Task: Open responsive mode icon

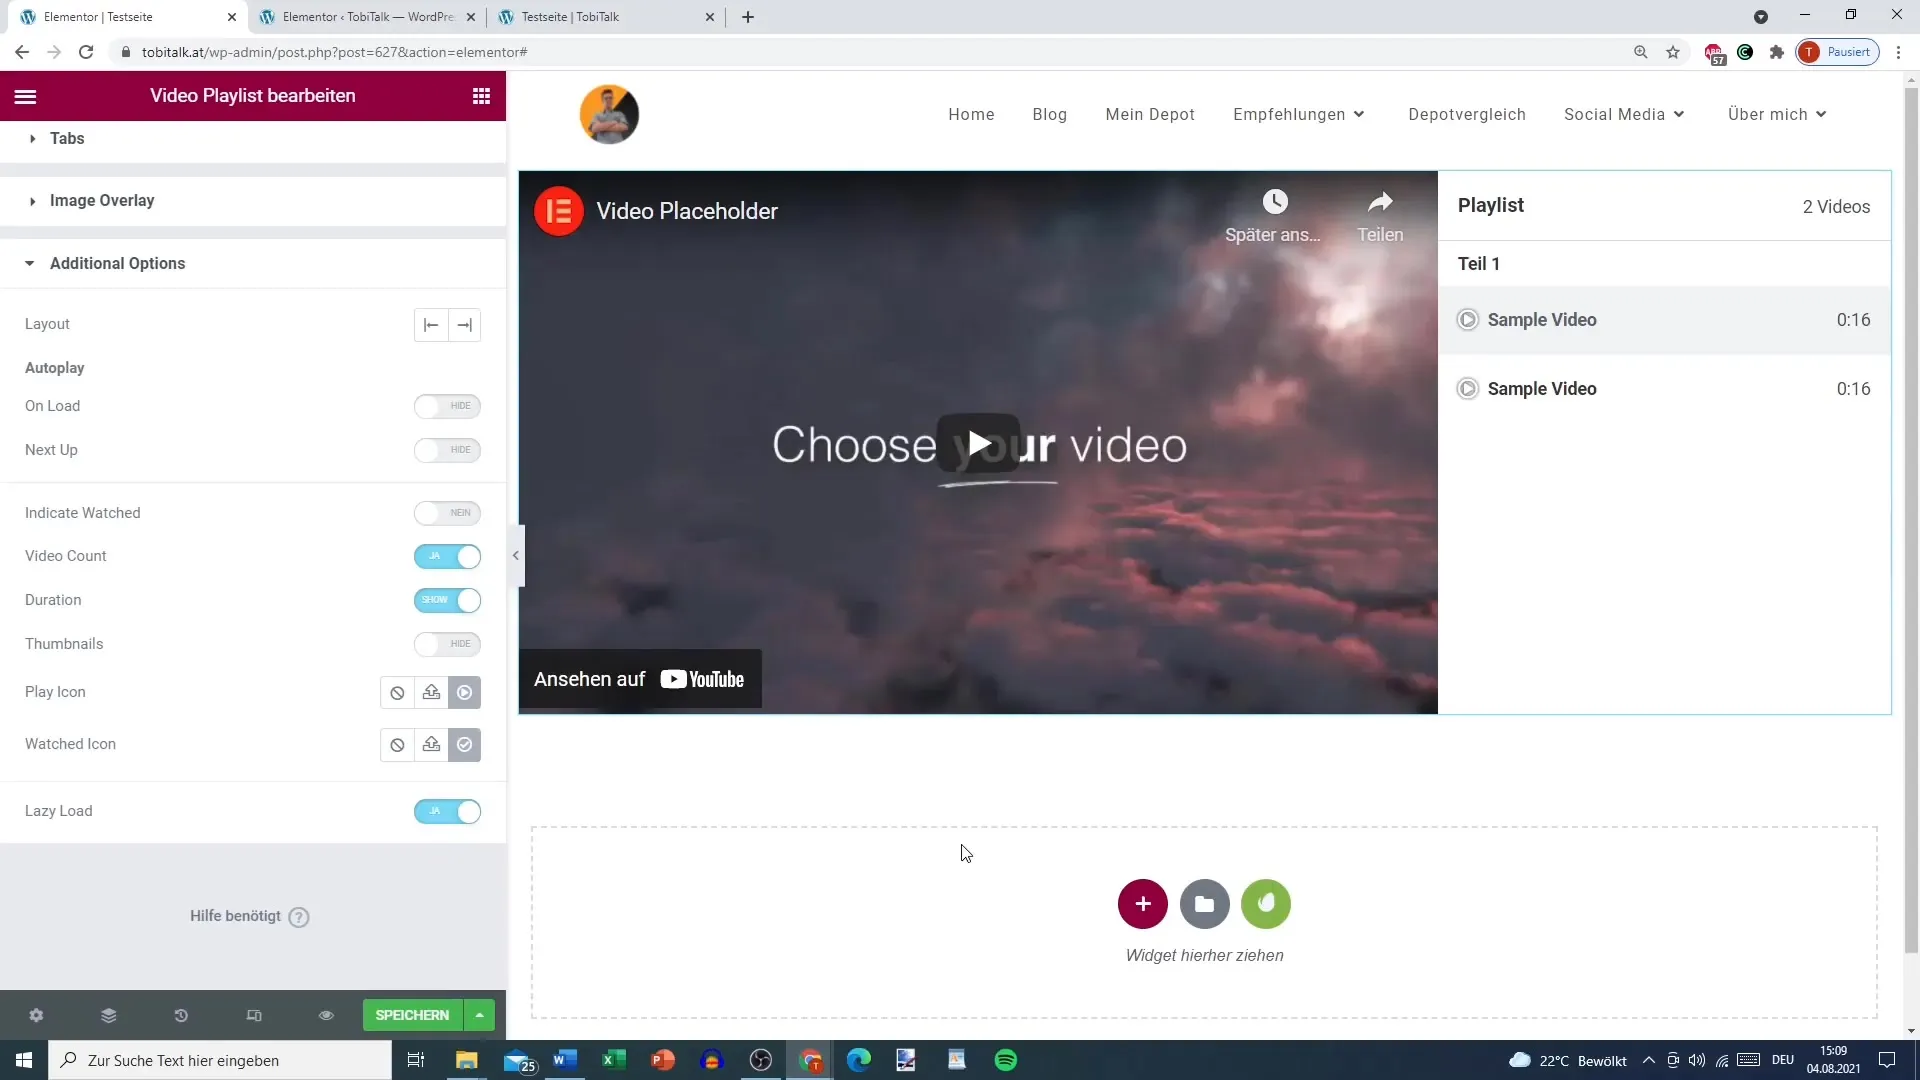Action: [254, 1015]
